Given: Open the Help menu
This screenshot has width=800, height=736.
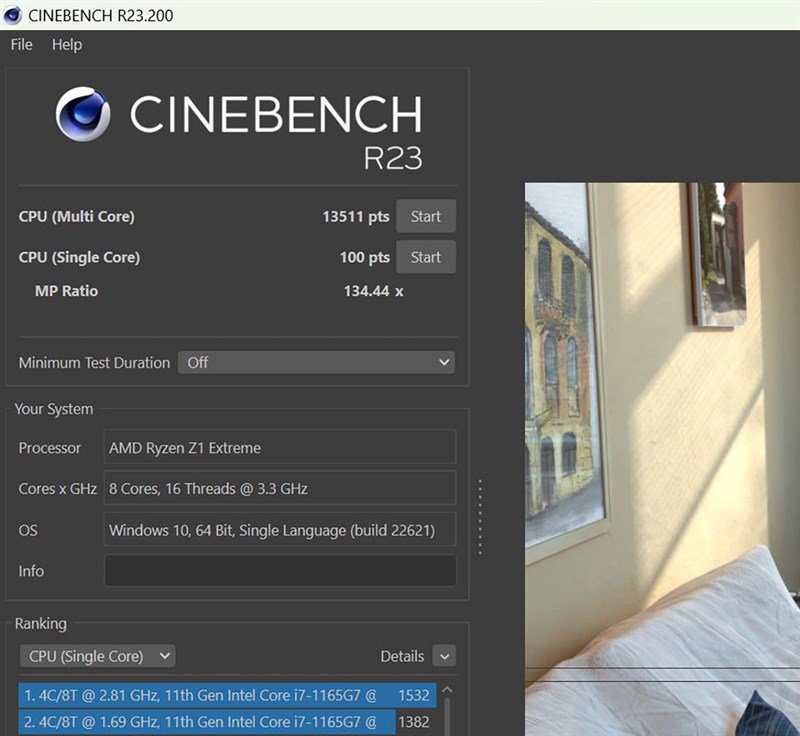Looking at the screenshot, I should tap(67, 44).
